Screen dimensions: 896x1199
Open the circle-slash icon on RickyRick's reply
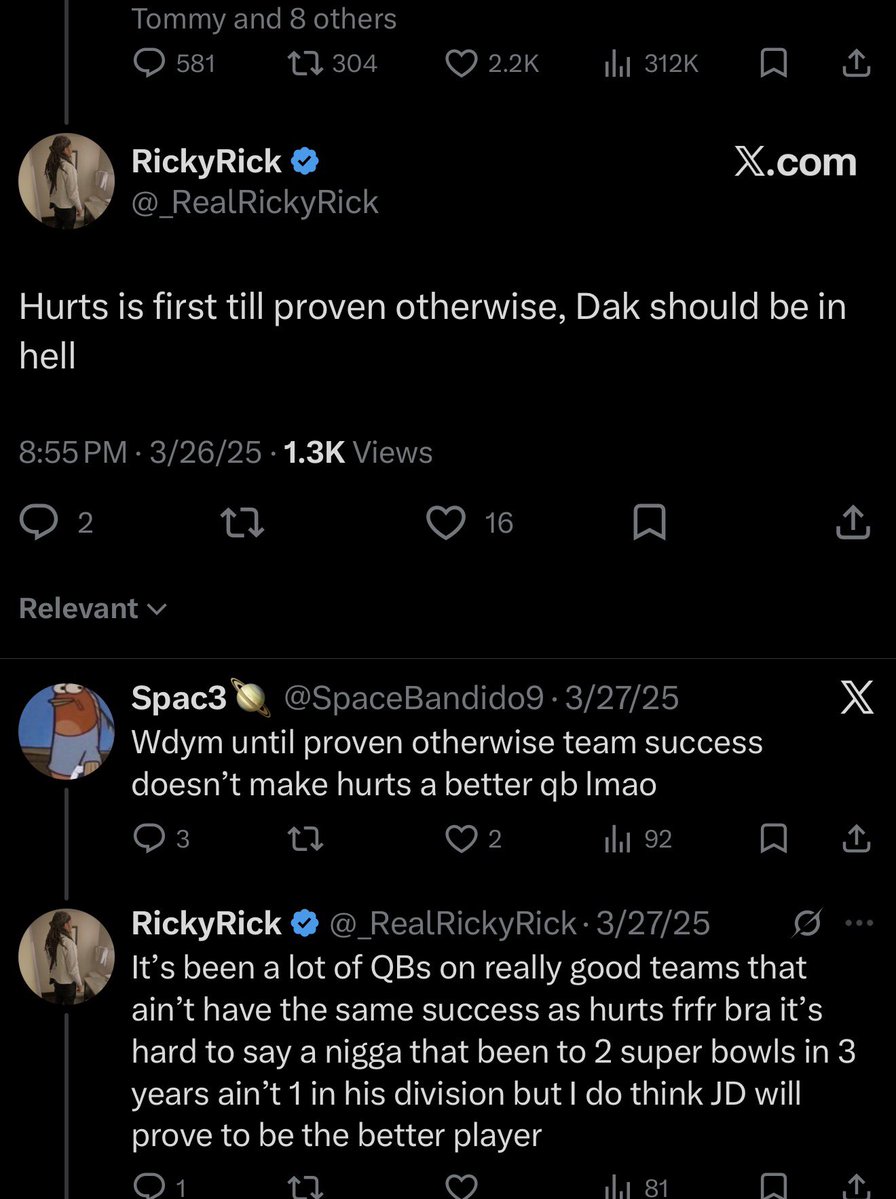coord(807,924)
